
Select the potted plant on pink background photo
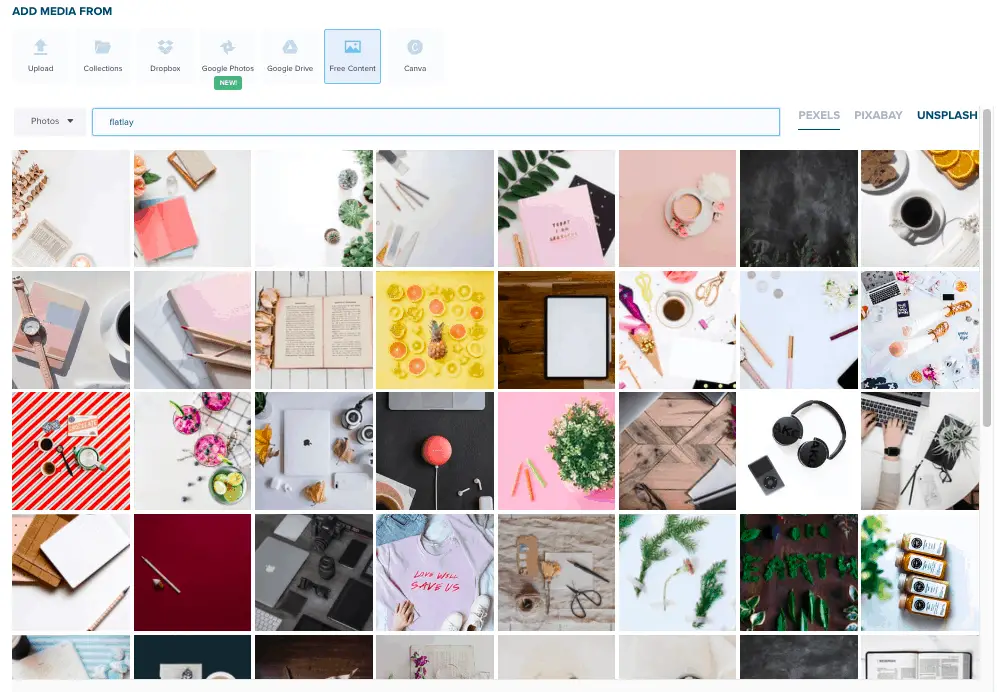[556, 451]
